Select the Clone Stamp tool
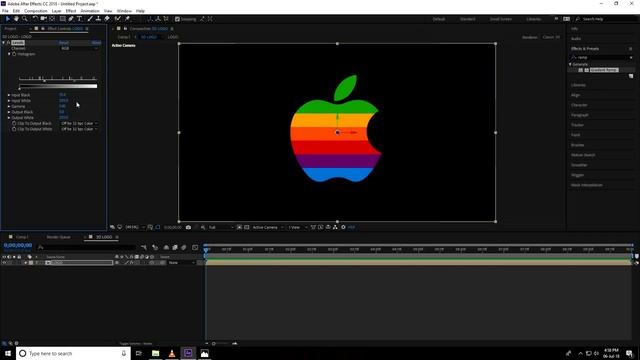 click(x=98, y=19)
